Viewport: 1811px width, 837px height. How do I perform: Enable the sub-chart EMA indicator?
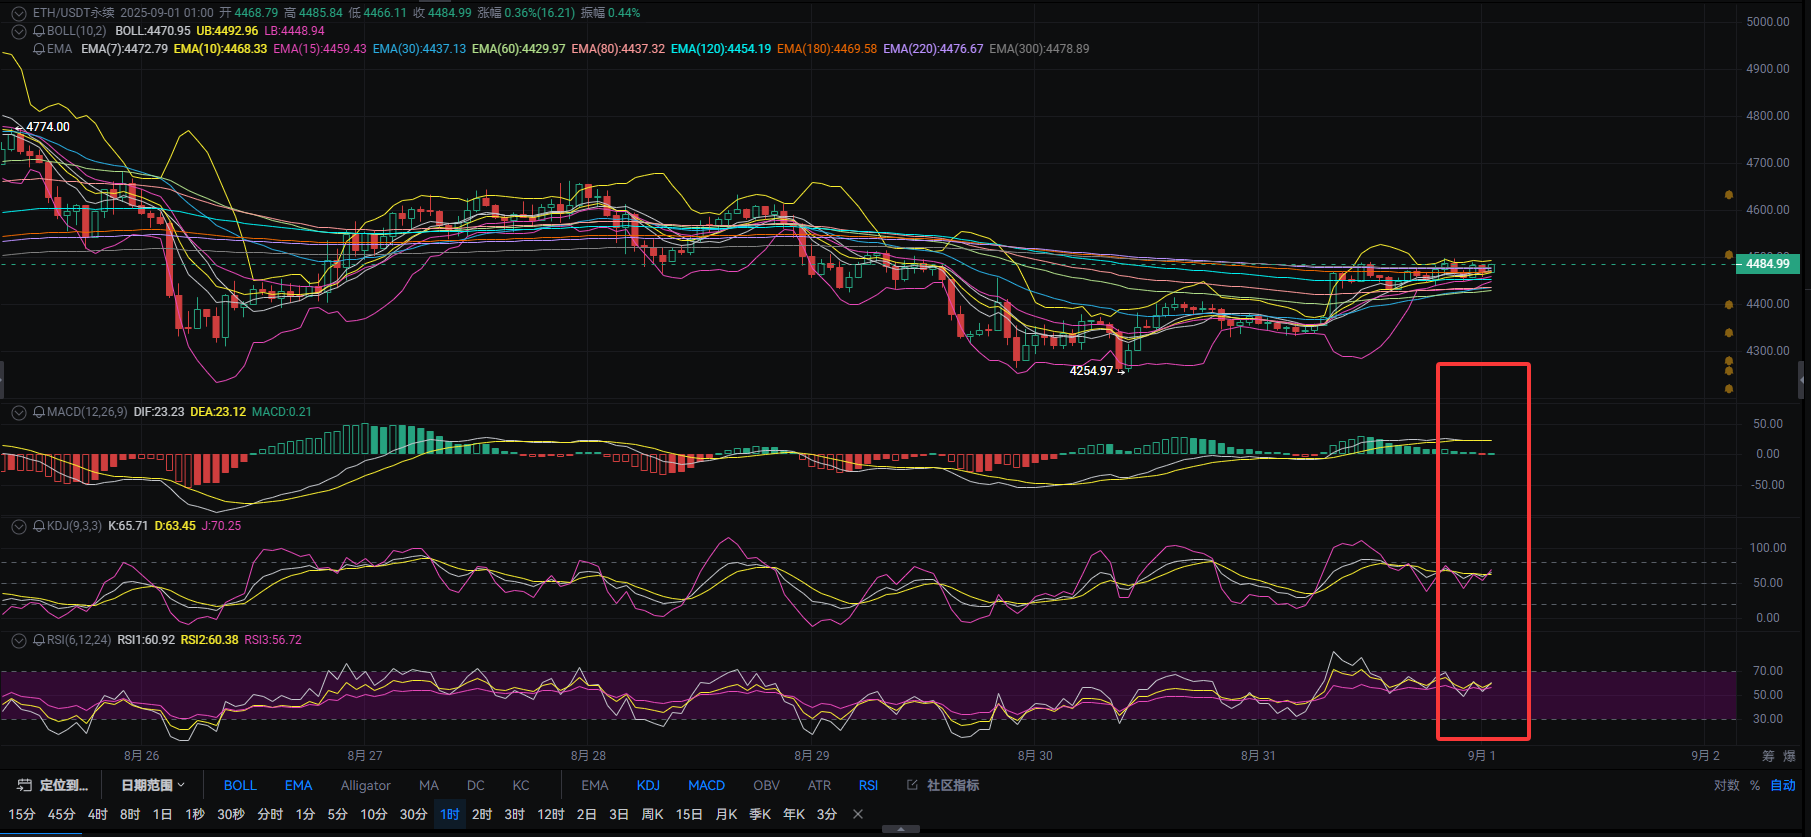coord(595,785)
